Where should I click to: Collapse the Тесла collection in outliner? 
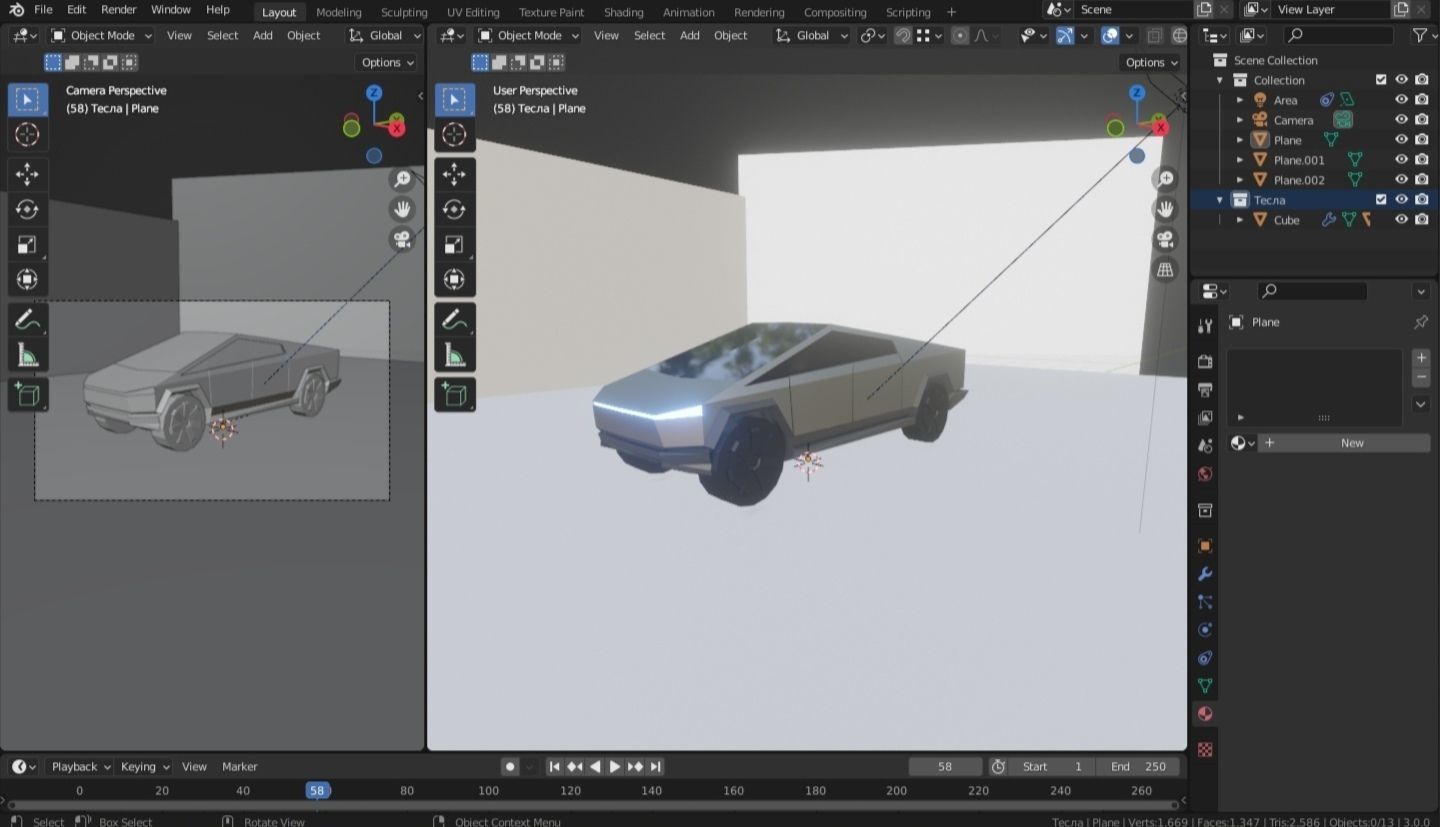pos(1220,200)
